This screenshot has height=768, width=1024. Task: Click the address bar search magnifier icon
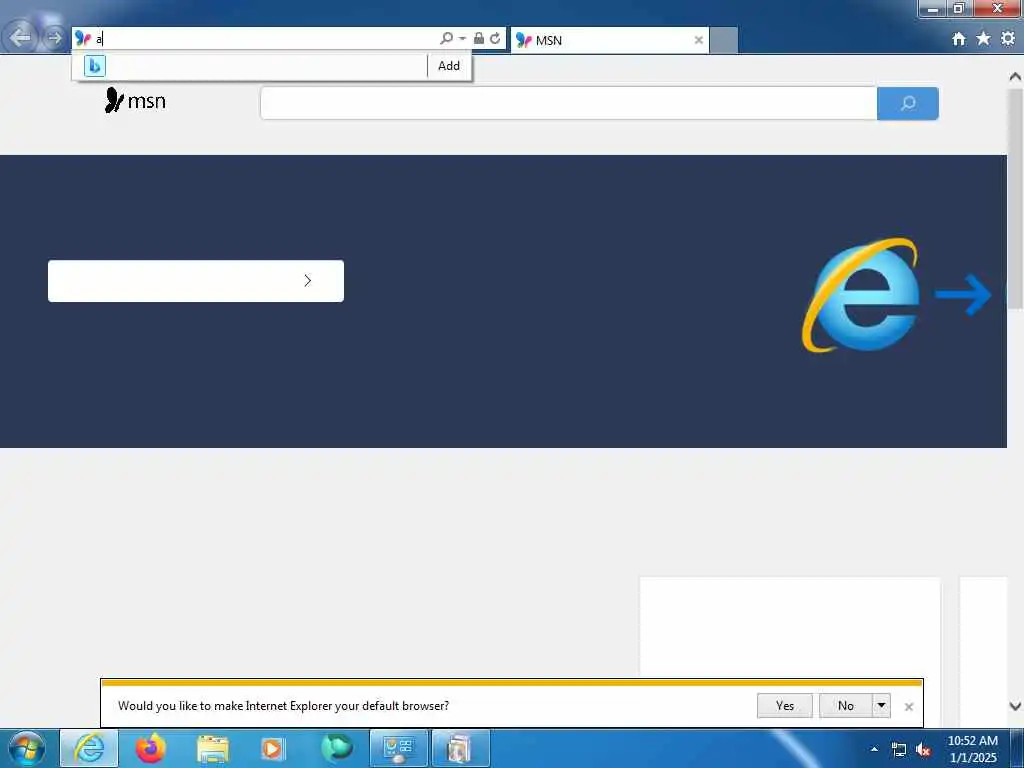pos(447,39)
